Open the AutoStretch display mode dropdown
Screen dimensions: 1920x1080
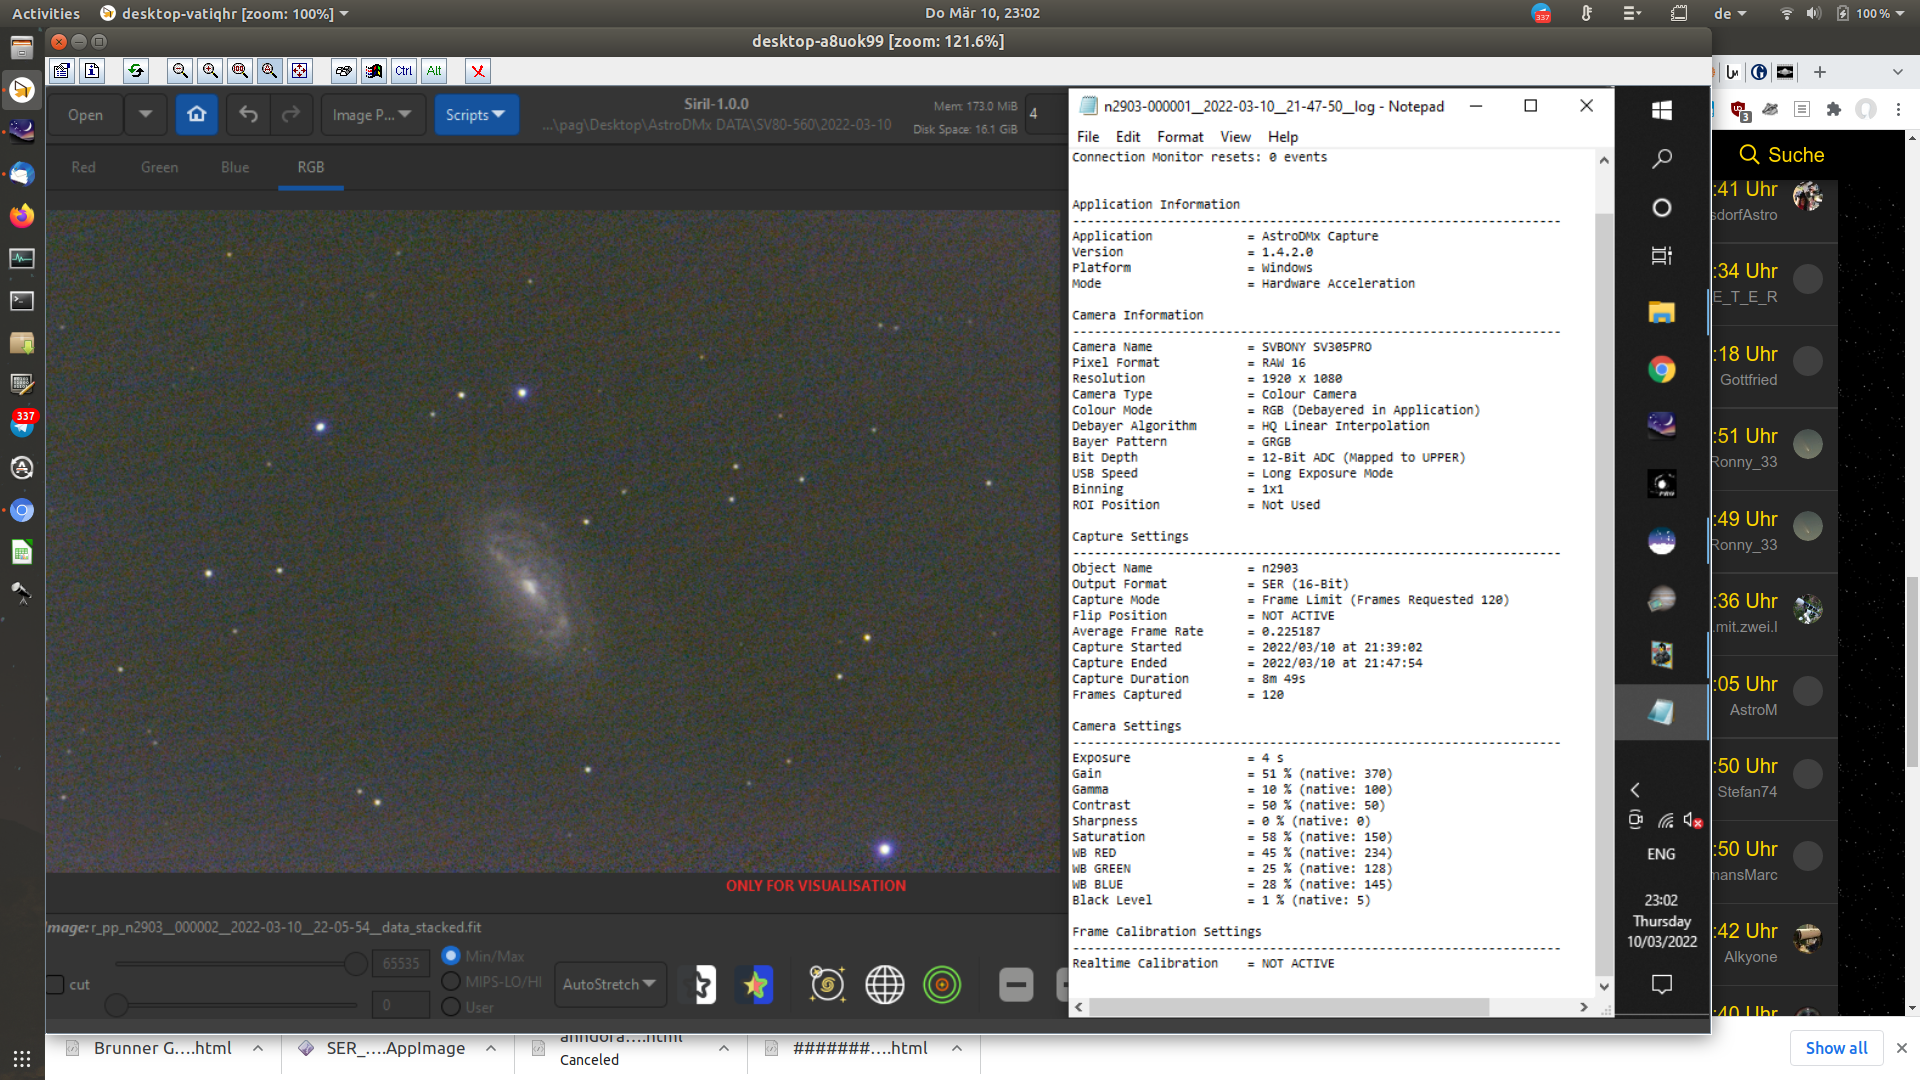pyautogui.click(x=610, y=985)
